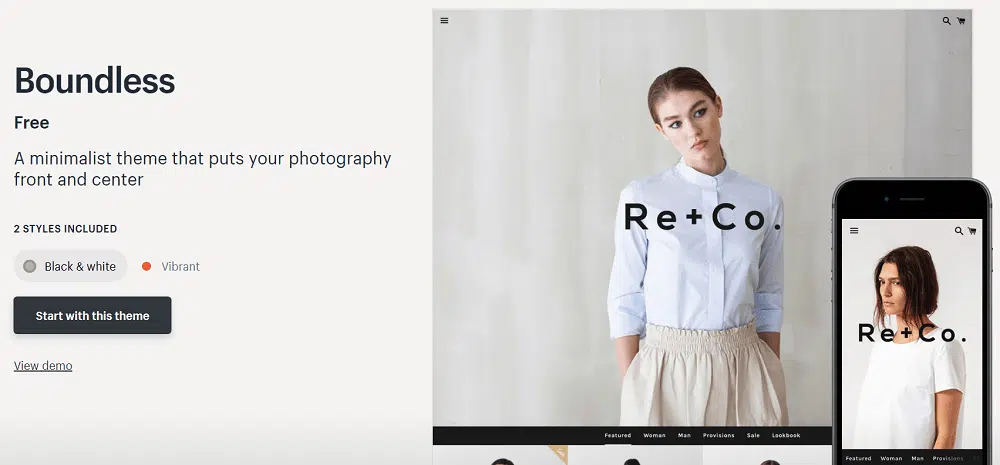Open Provisions tab in desktop preview
Screen dimensions: 1000x465
(718, 435)
